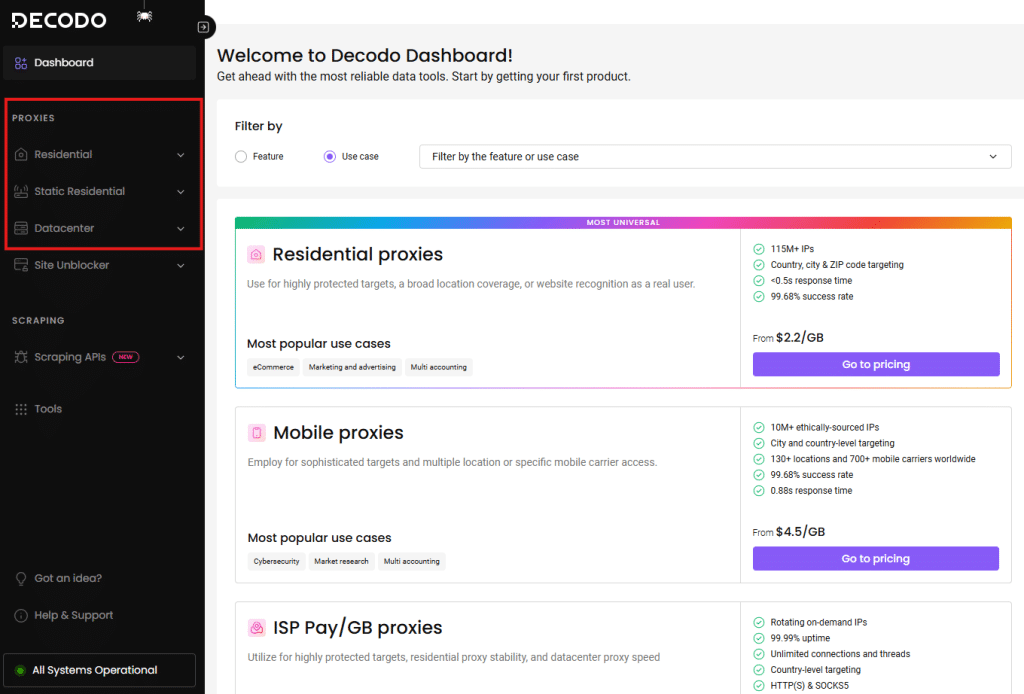Open the Site Unblocker menu item

[x=99, y=265]
